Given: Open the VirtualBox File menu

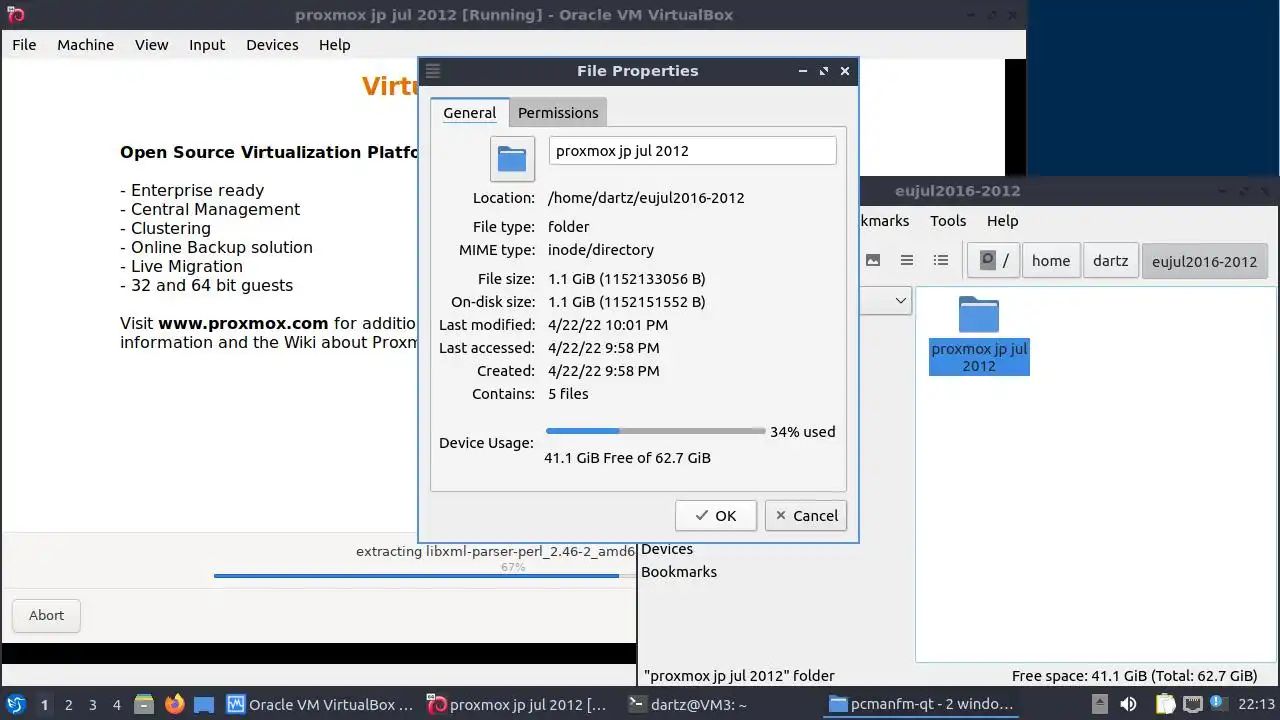Looking at the screenshot, I should click(24, 45).
